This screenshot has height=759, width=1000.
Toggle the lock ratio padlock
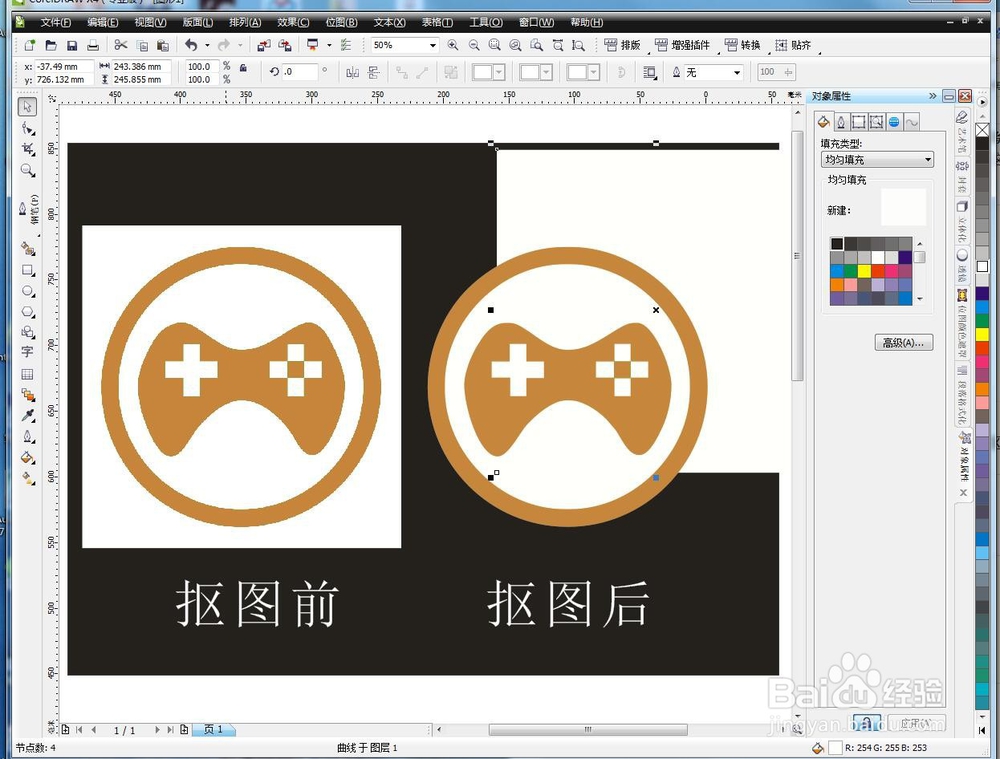coord(243,67)
